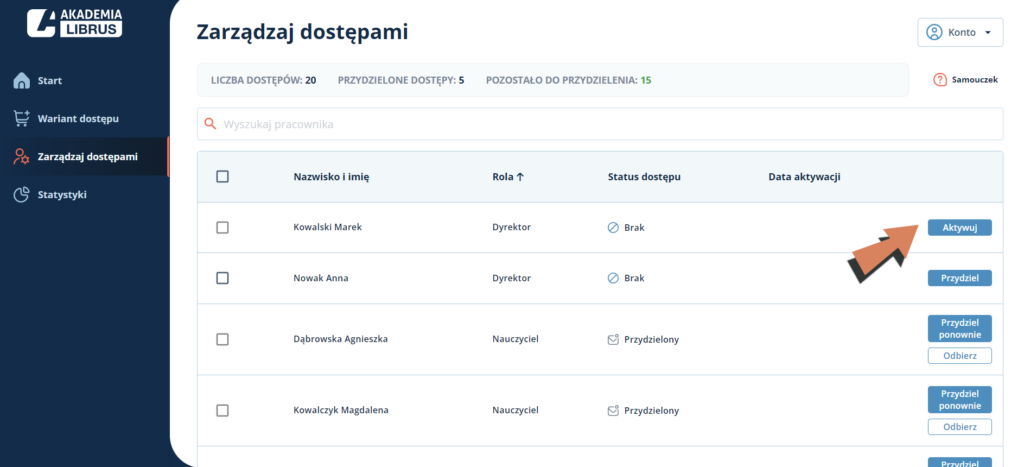Click the search magnifier icon
The height and width of the screenshot is (467, 1024).
(x=210, y=123)
